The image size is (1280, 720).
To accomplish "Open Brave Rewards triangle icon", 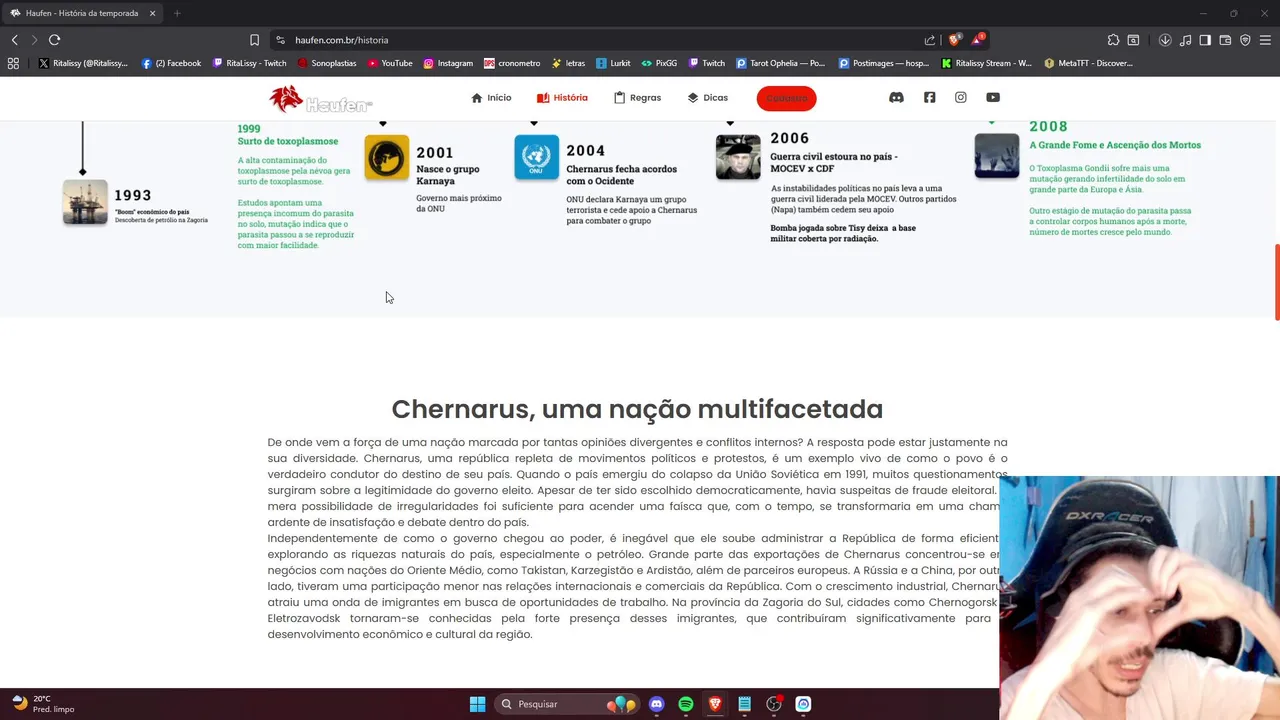I will click(978, 40).
